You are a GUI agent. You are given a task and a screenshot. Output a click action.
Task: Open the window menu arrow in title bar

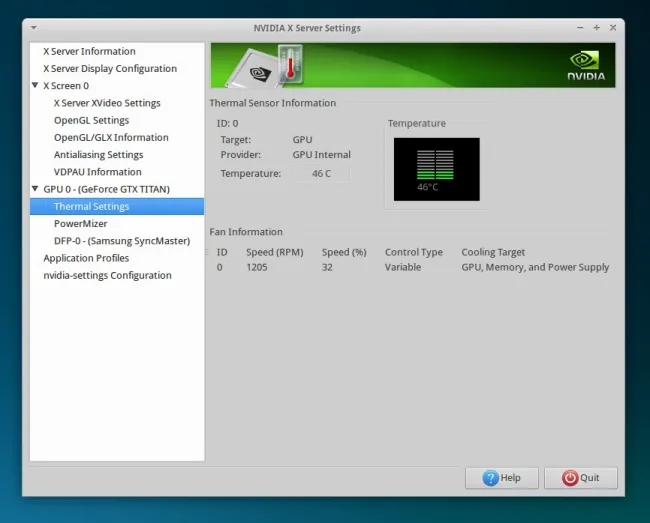pos(34,28)
